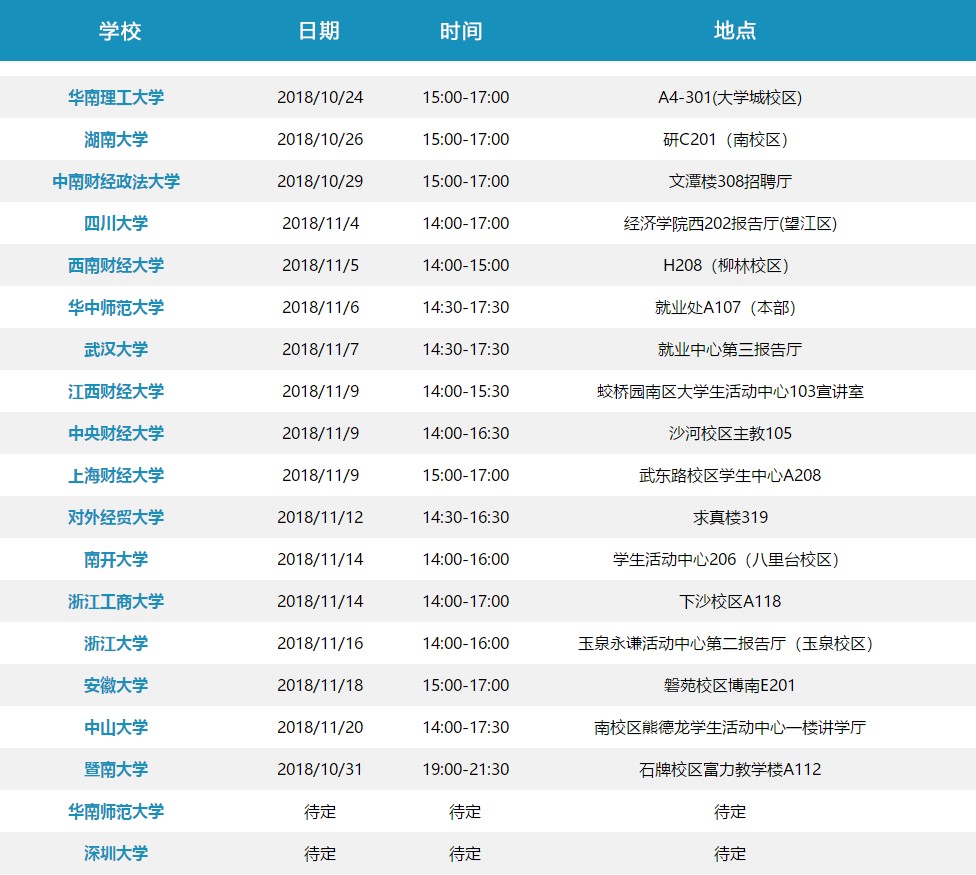Select the time 14:00-17:30
The width and height of the screenshot is (976, 875).
pos(466,728)
